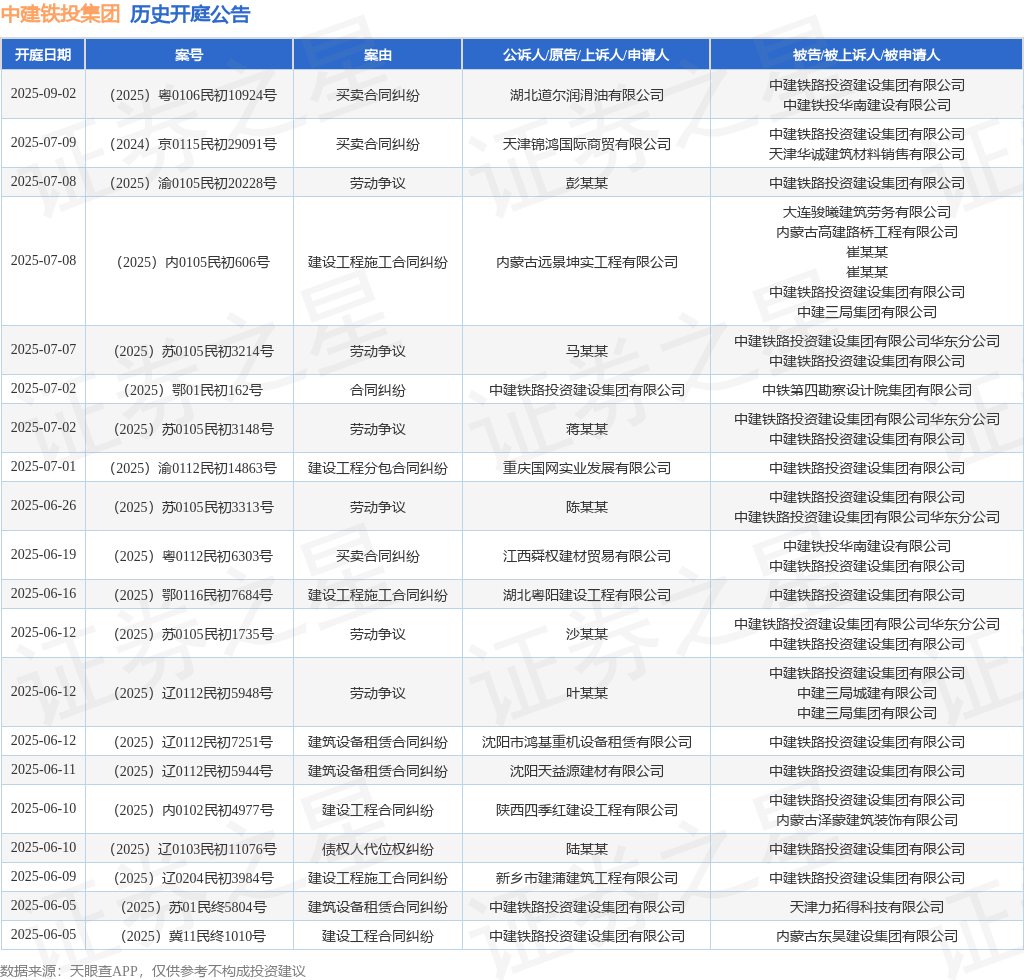Select case number (2025)渝0112民初14863号
Image resolution: width=1024 pixels, height=980 pixels.
coord(193,468)
